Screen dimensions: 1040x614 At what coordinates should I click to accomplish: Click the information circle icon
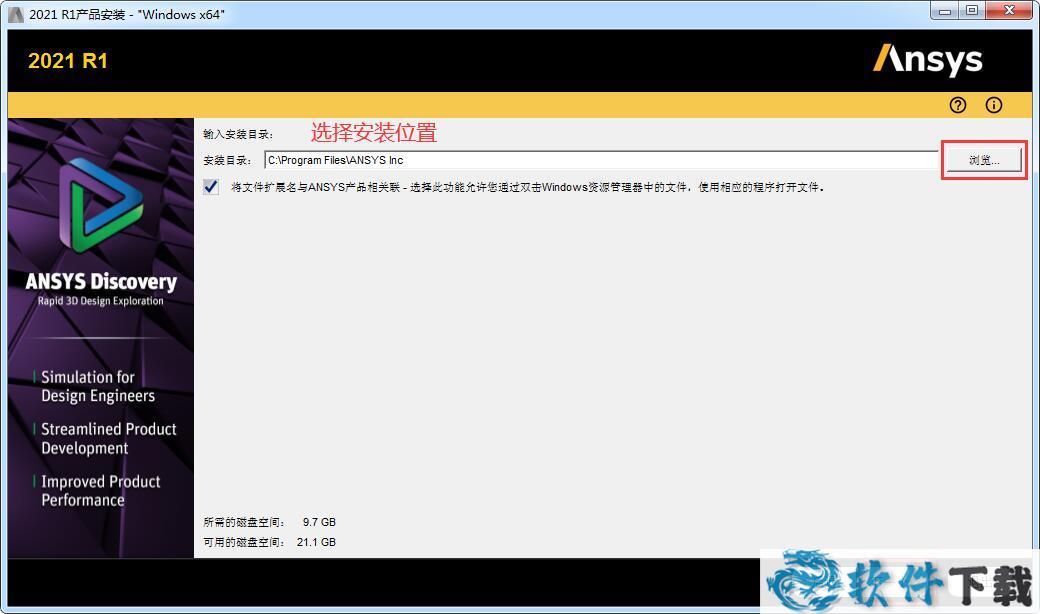point(993,105)
